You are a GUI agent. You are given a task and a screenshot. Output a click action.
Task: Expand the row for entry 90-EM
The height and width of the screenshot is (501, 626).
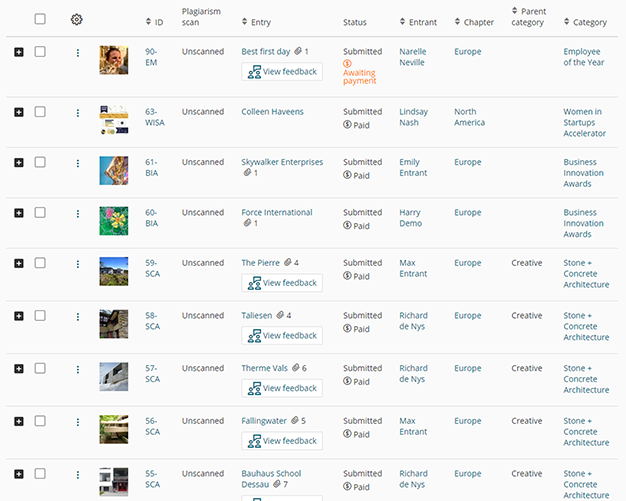coord(18,52)
